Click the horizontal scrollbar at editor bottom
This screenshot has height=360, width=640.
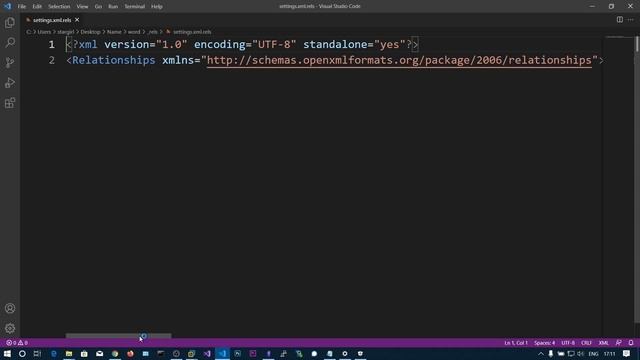(x=118, y=336)
